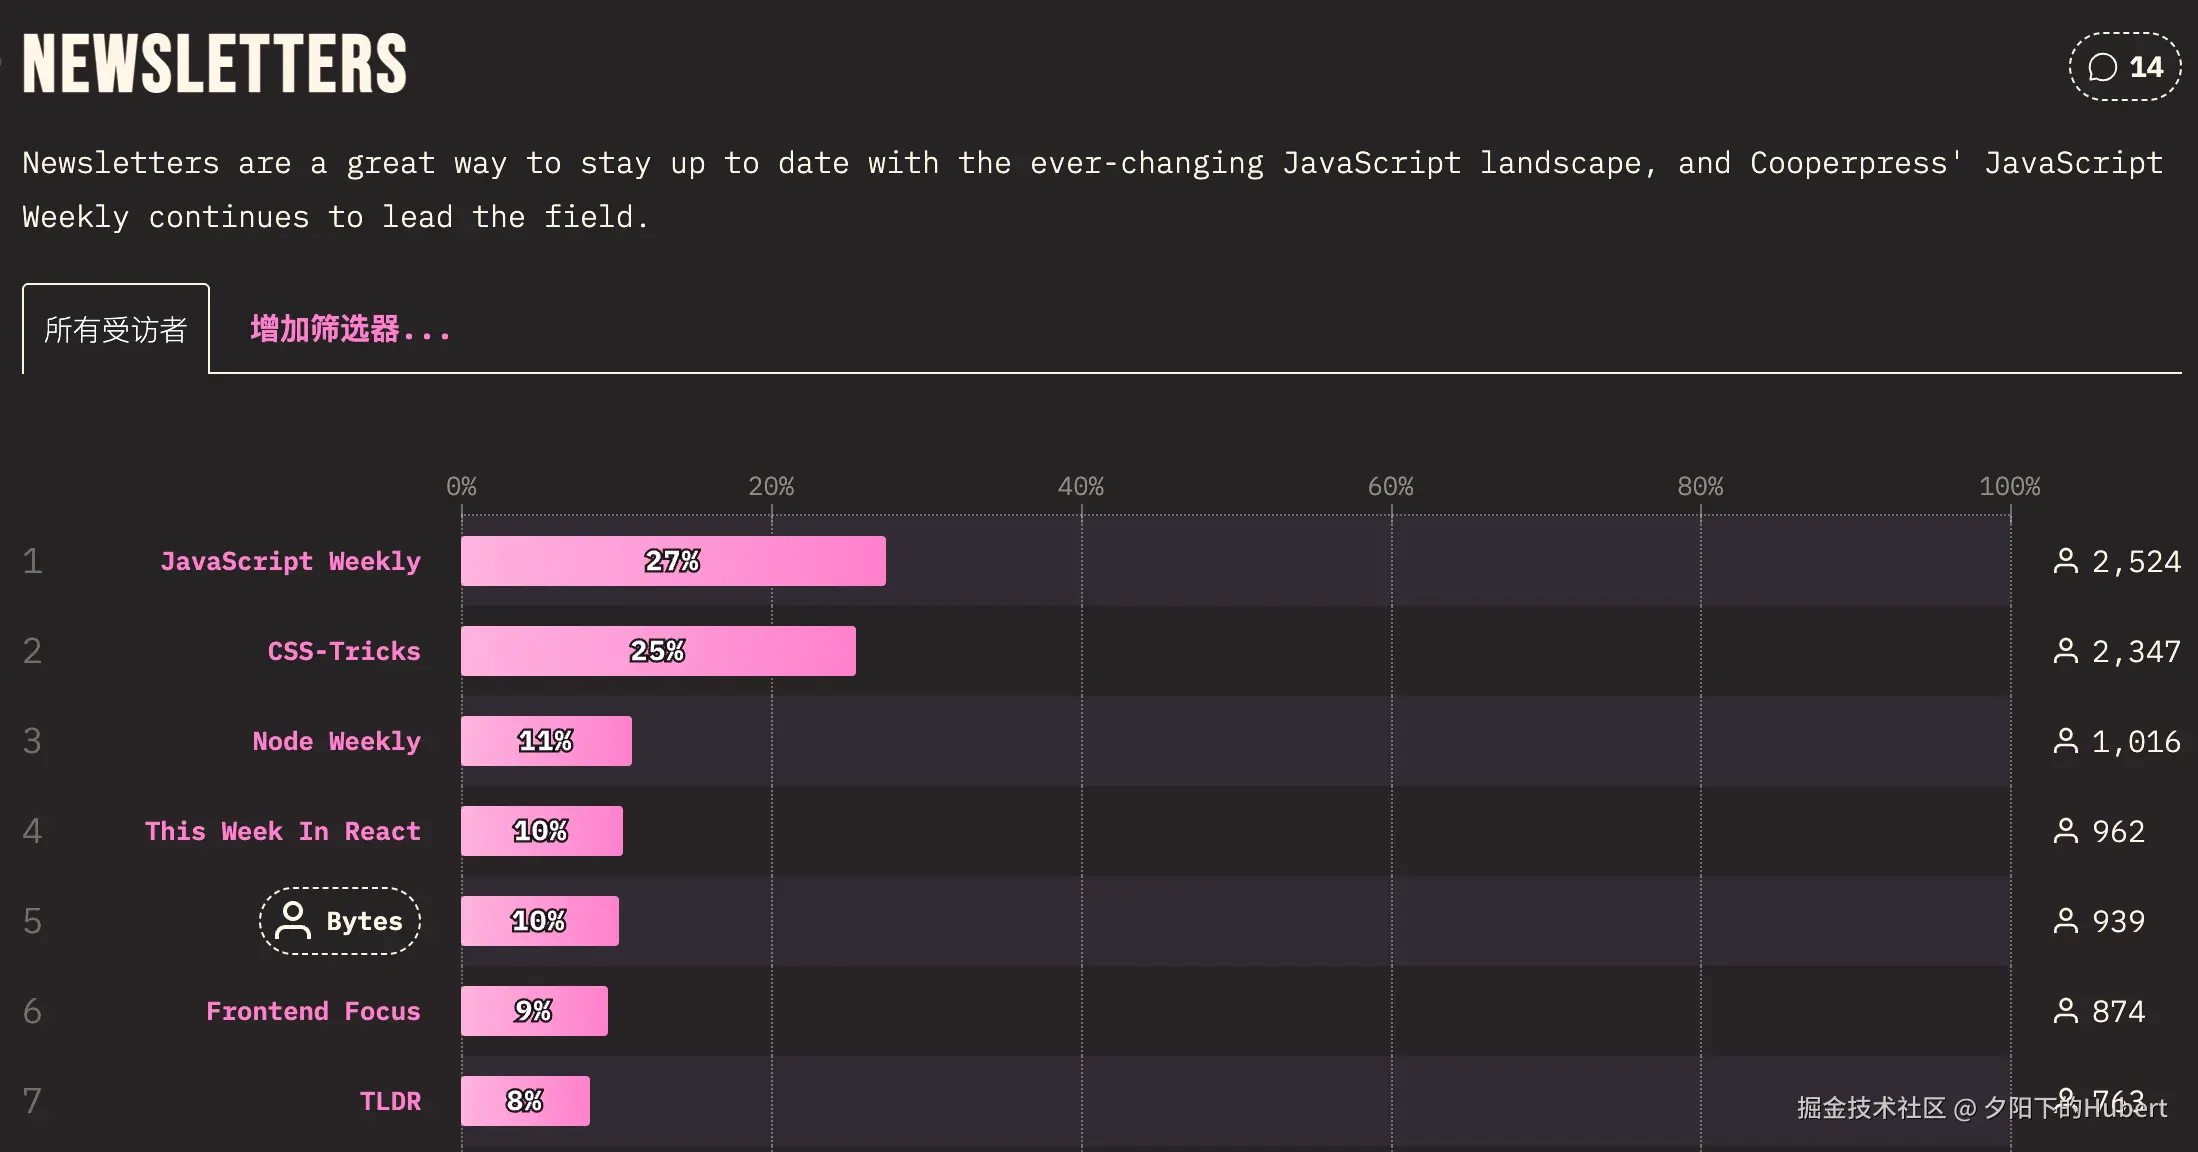
Task: Click the respondent icon beside 2,524
Action: (2065, 561)
